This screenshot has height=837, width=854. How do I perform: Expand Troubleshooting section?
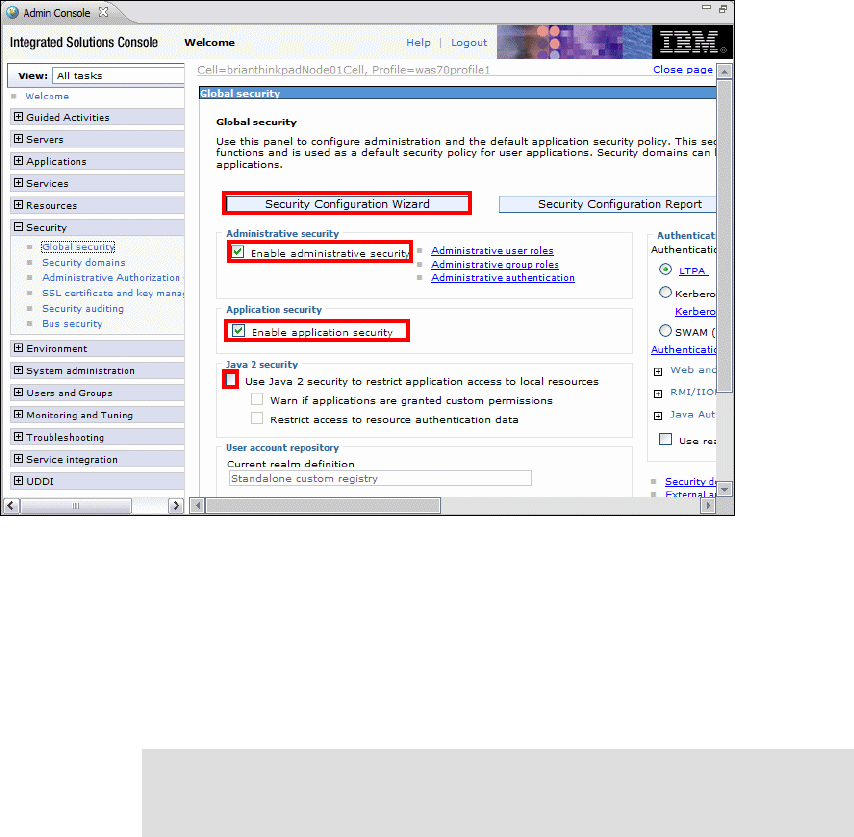19,437
